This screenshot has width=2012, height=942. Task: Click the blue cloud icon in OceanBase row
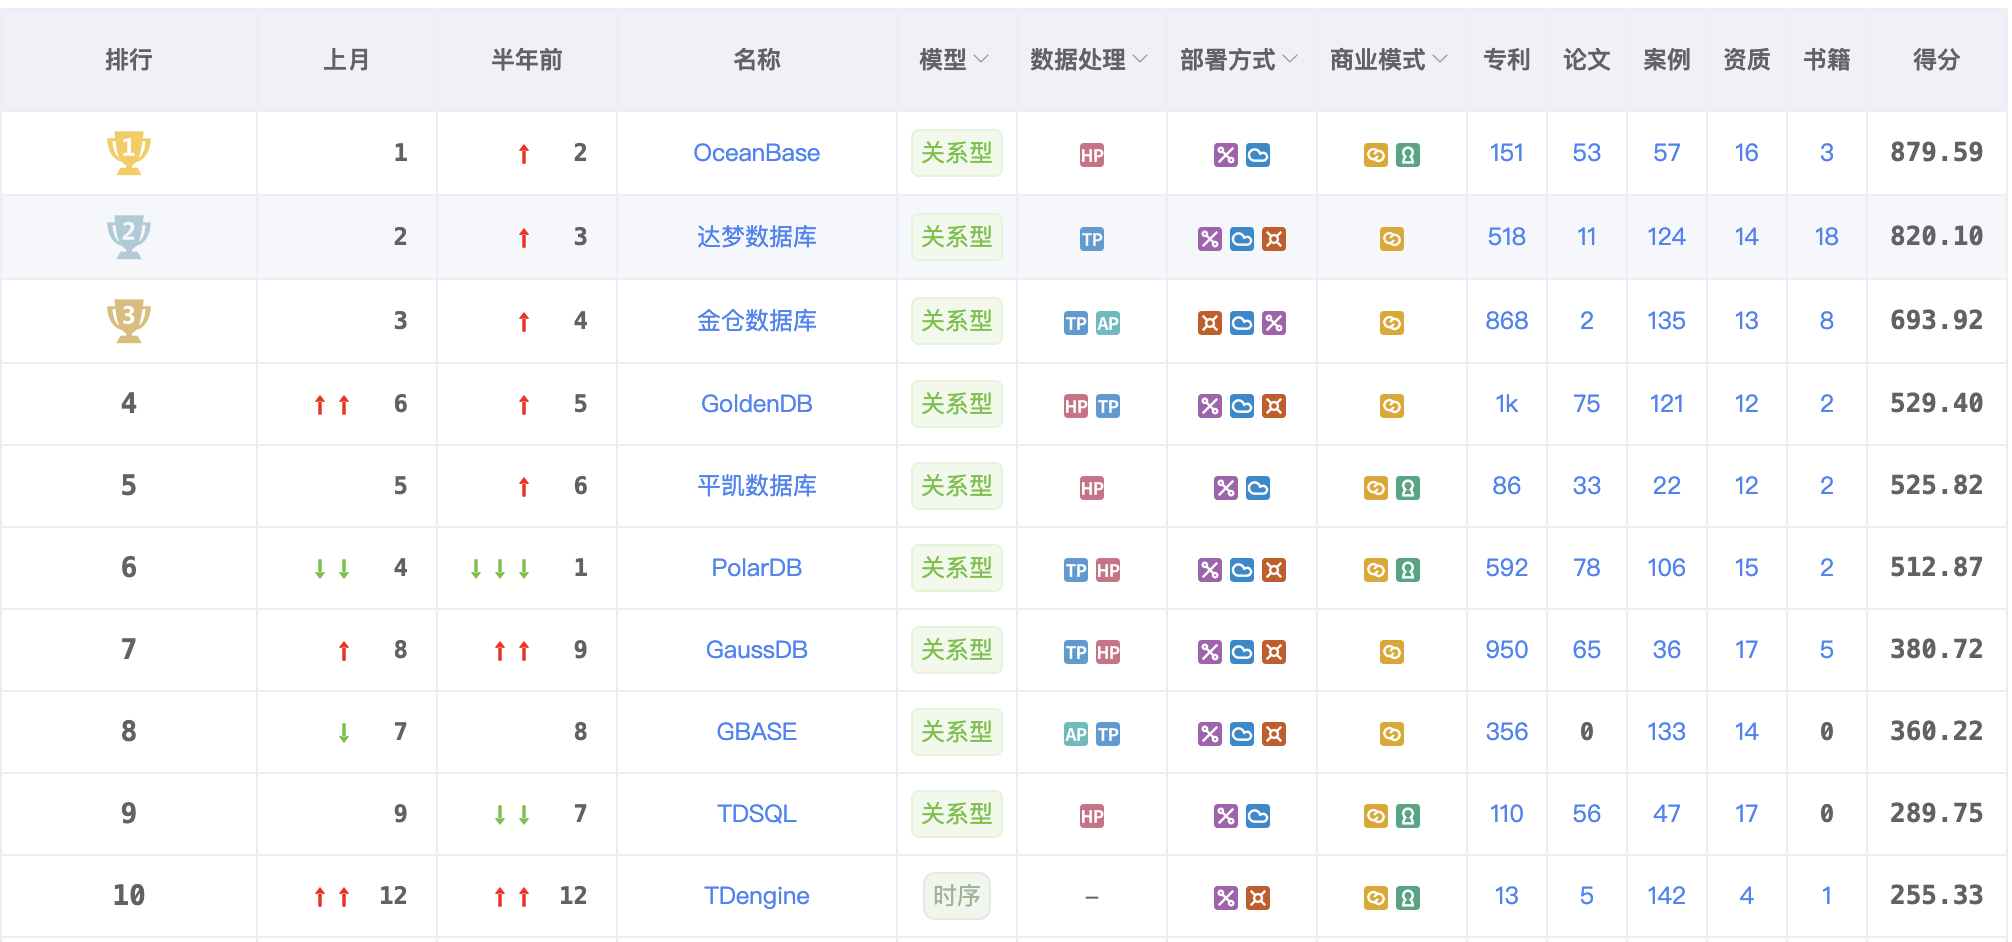tap(1258, 155)
